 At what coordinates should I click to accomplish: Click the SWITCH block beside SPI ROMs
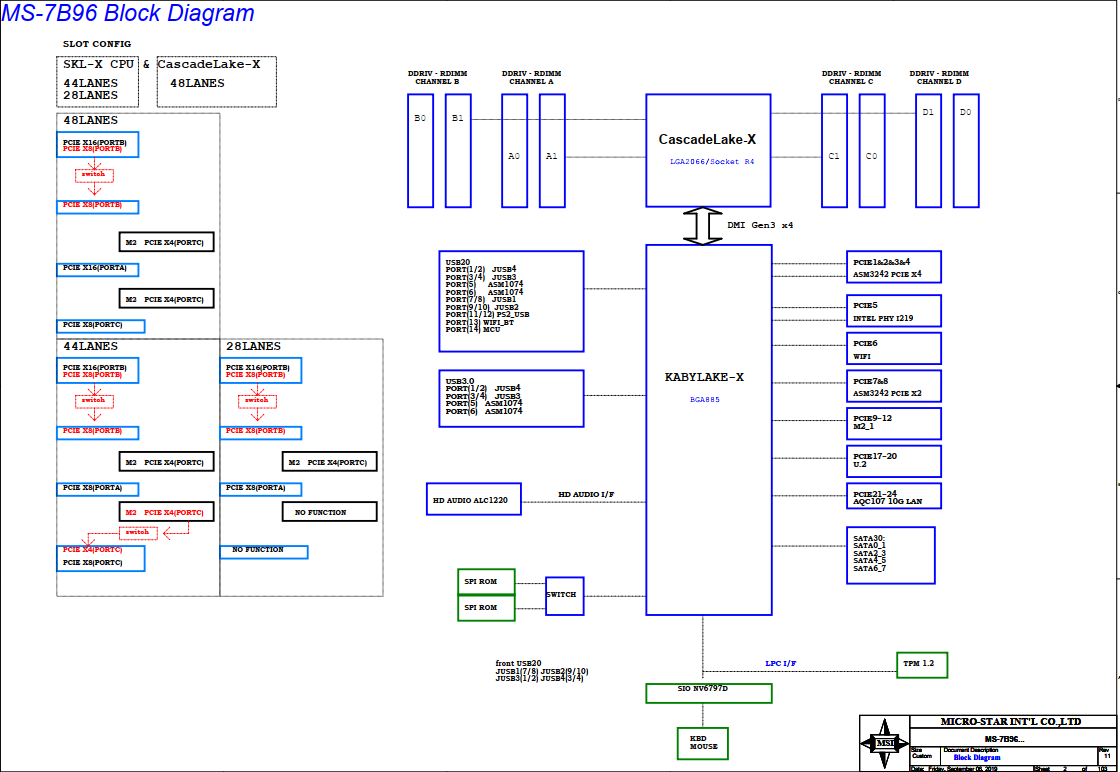point(564,595)
